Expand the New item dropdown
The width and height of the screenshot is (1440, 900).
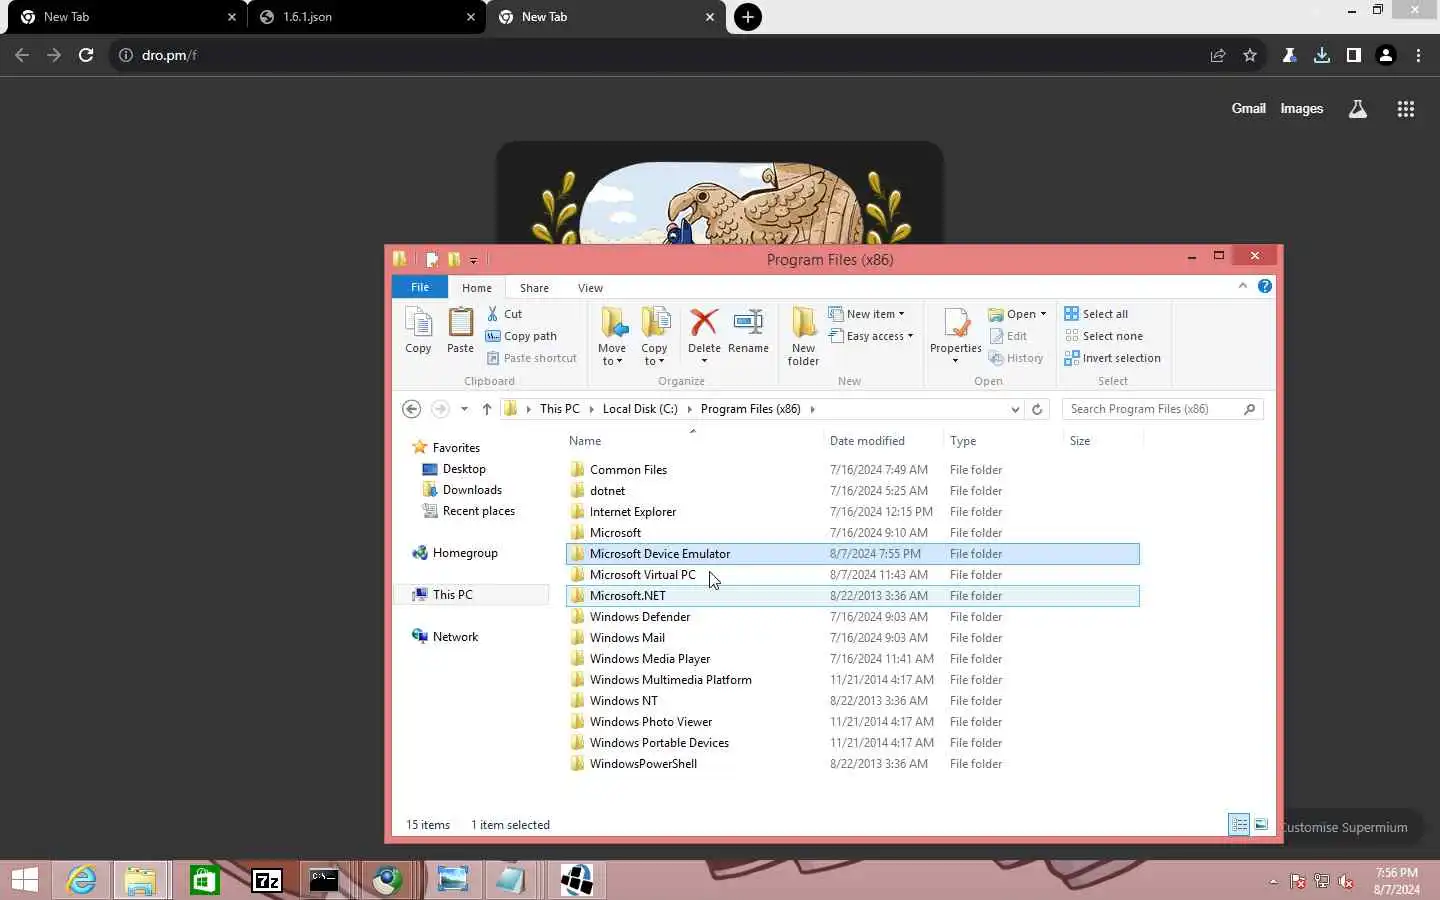901,314
